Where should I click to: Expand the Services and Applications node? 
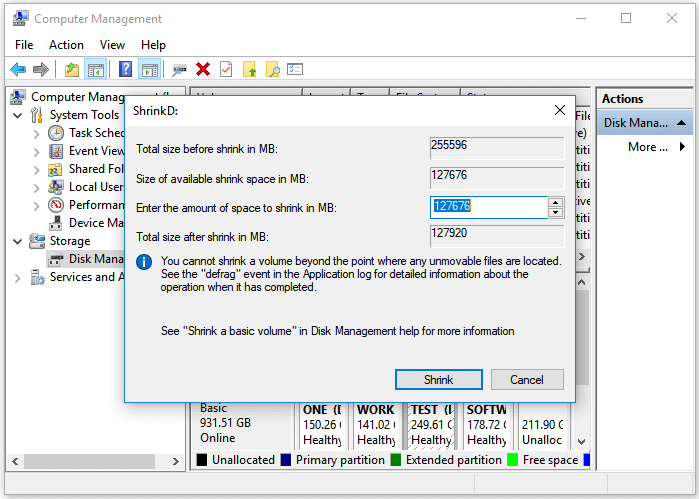click(18, 277)
